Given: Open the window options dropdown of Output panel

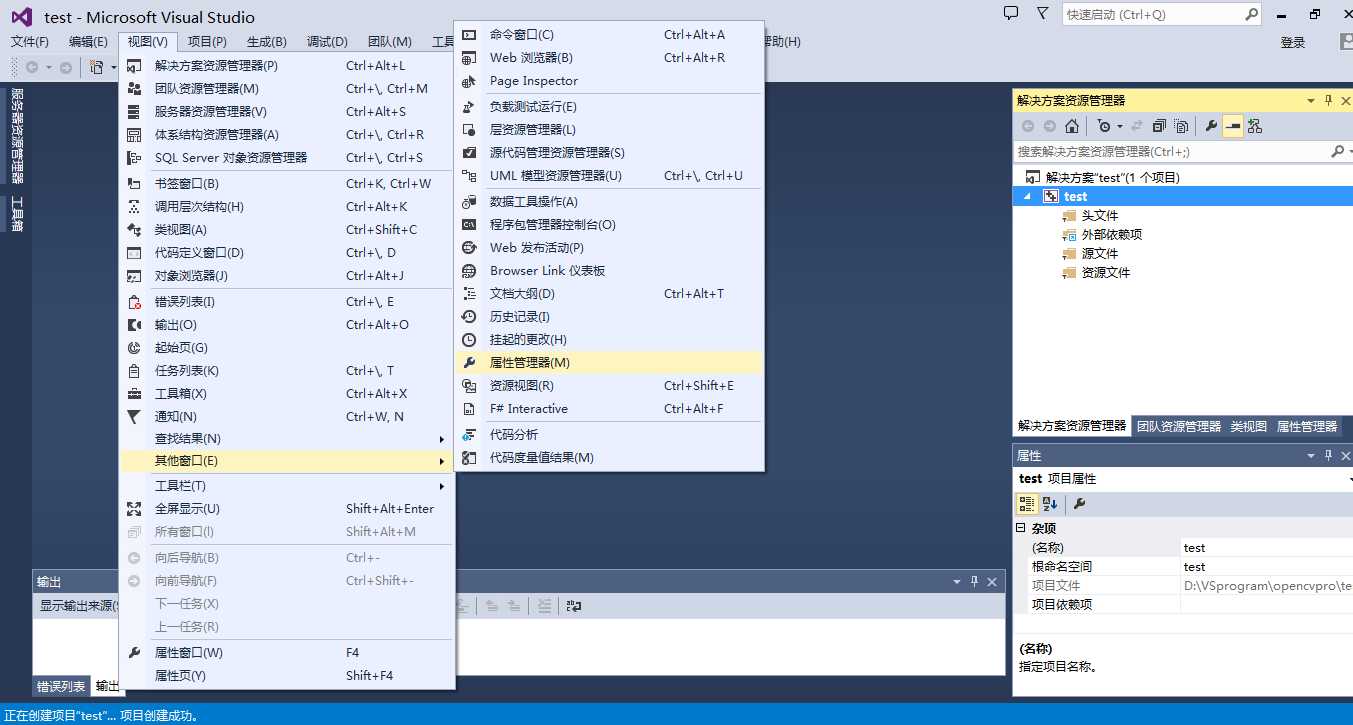Looking at the screenshot, I should pyautogui.click(x=957, y=581).
